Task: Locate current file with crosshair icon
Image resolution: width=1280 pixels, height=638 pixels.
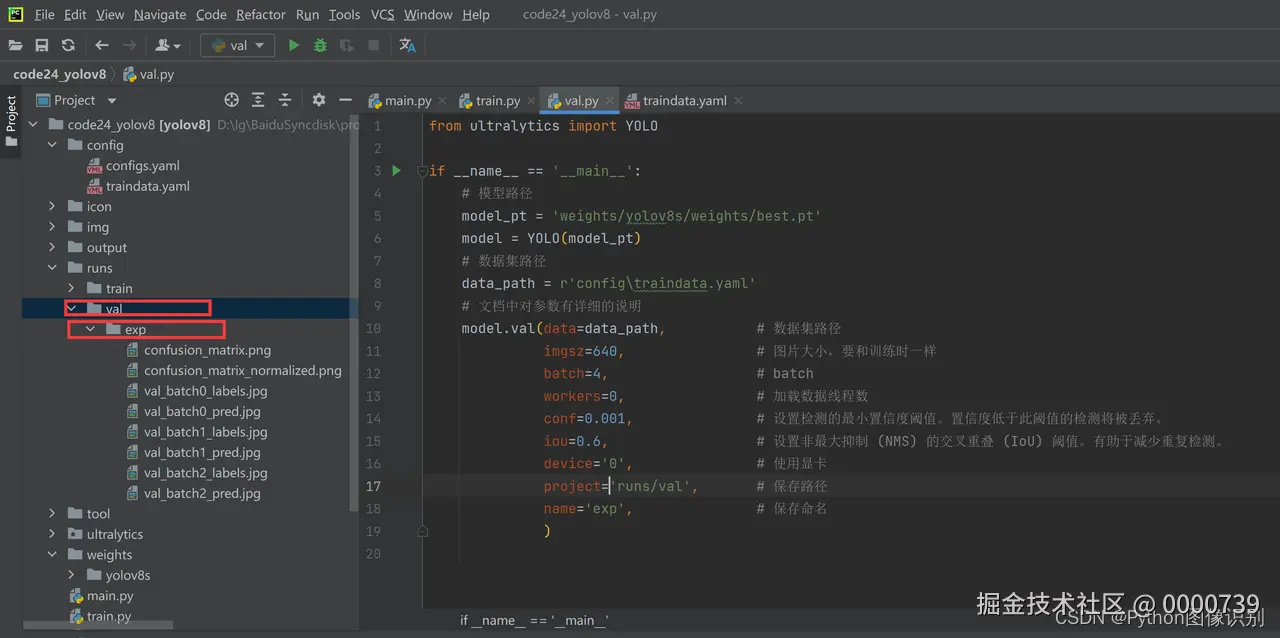Action: [231, 100]
